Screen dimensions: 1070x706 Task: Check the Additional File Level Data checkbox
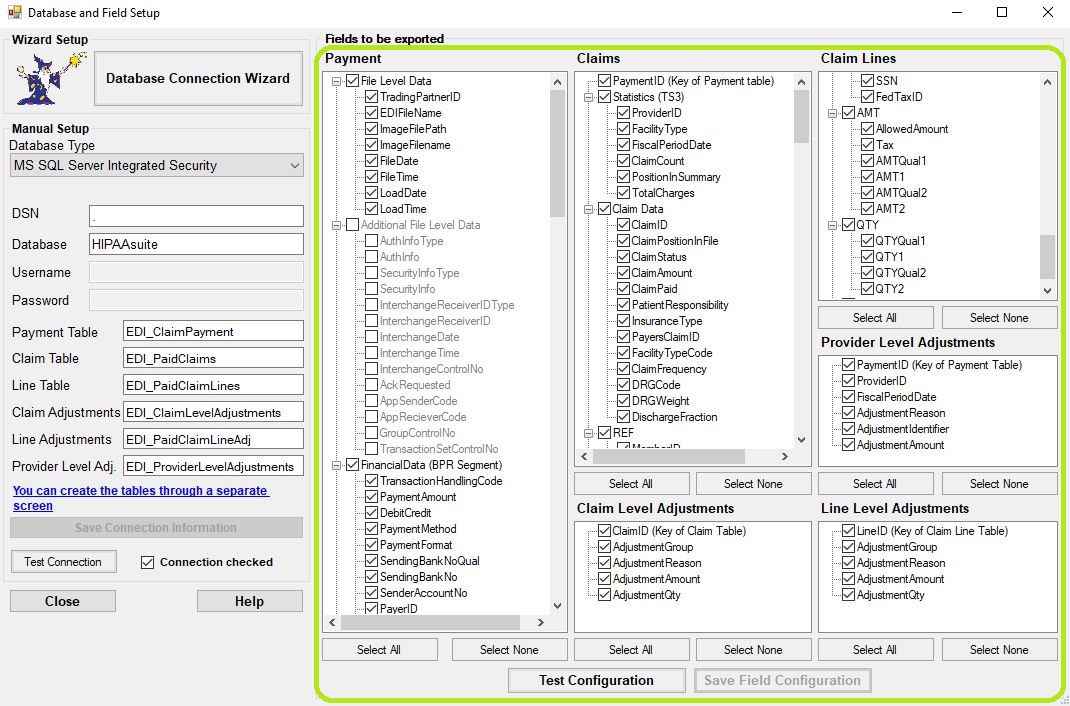352,225
